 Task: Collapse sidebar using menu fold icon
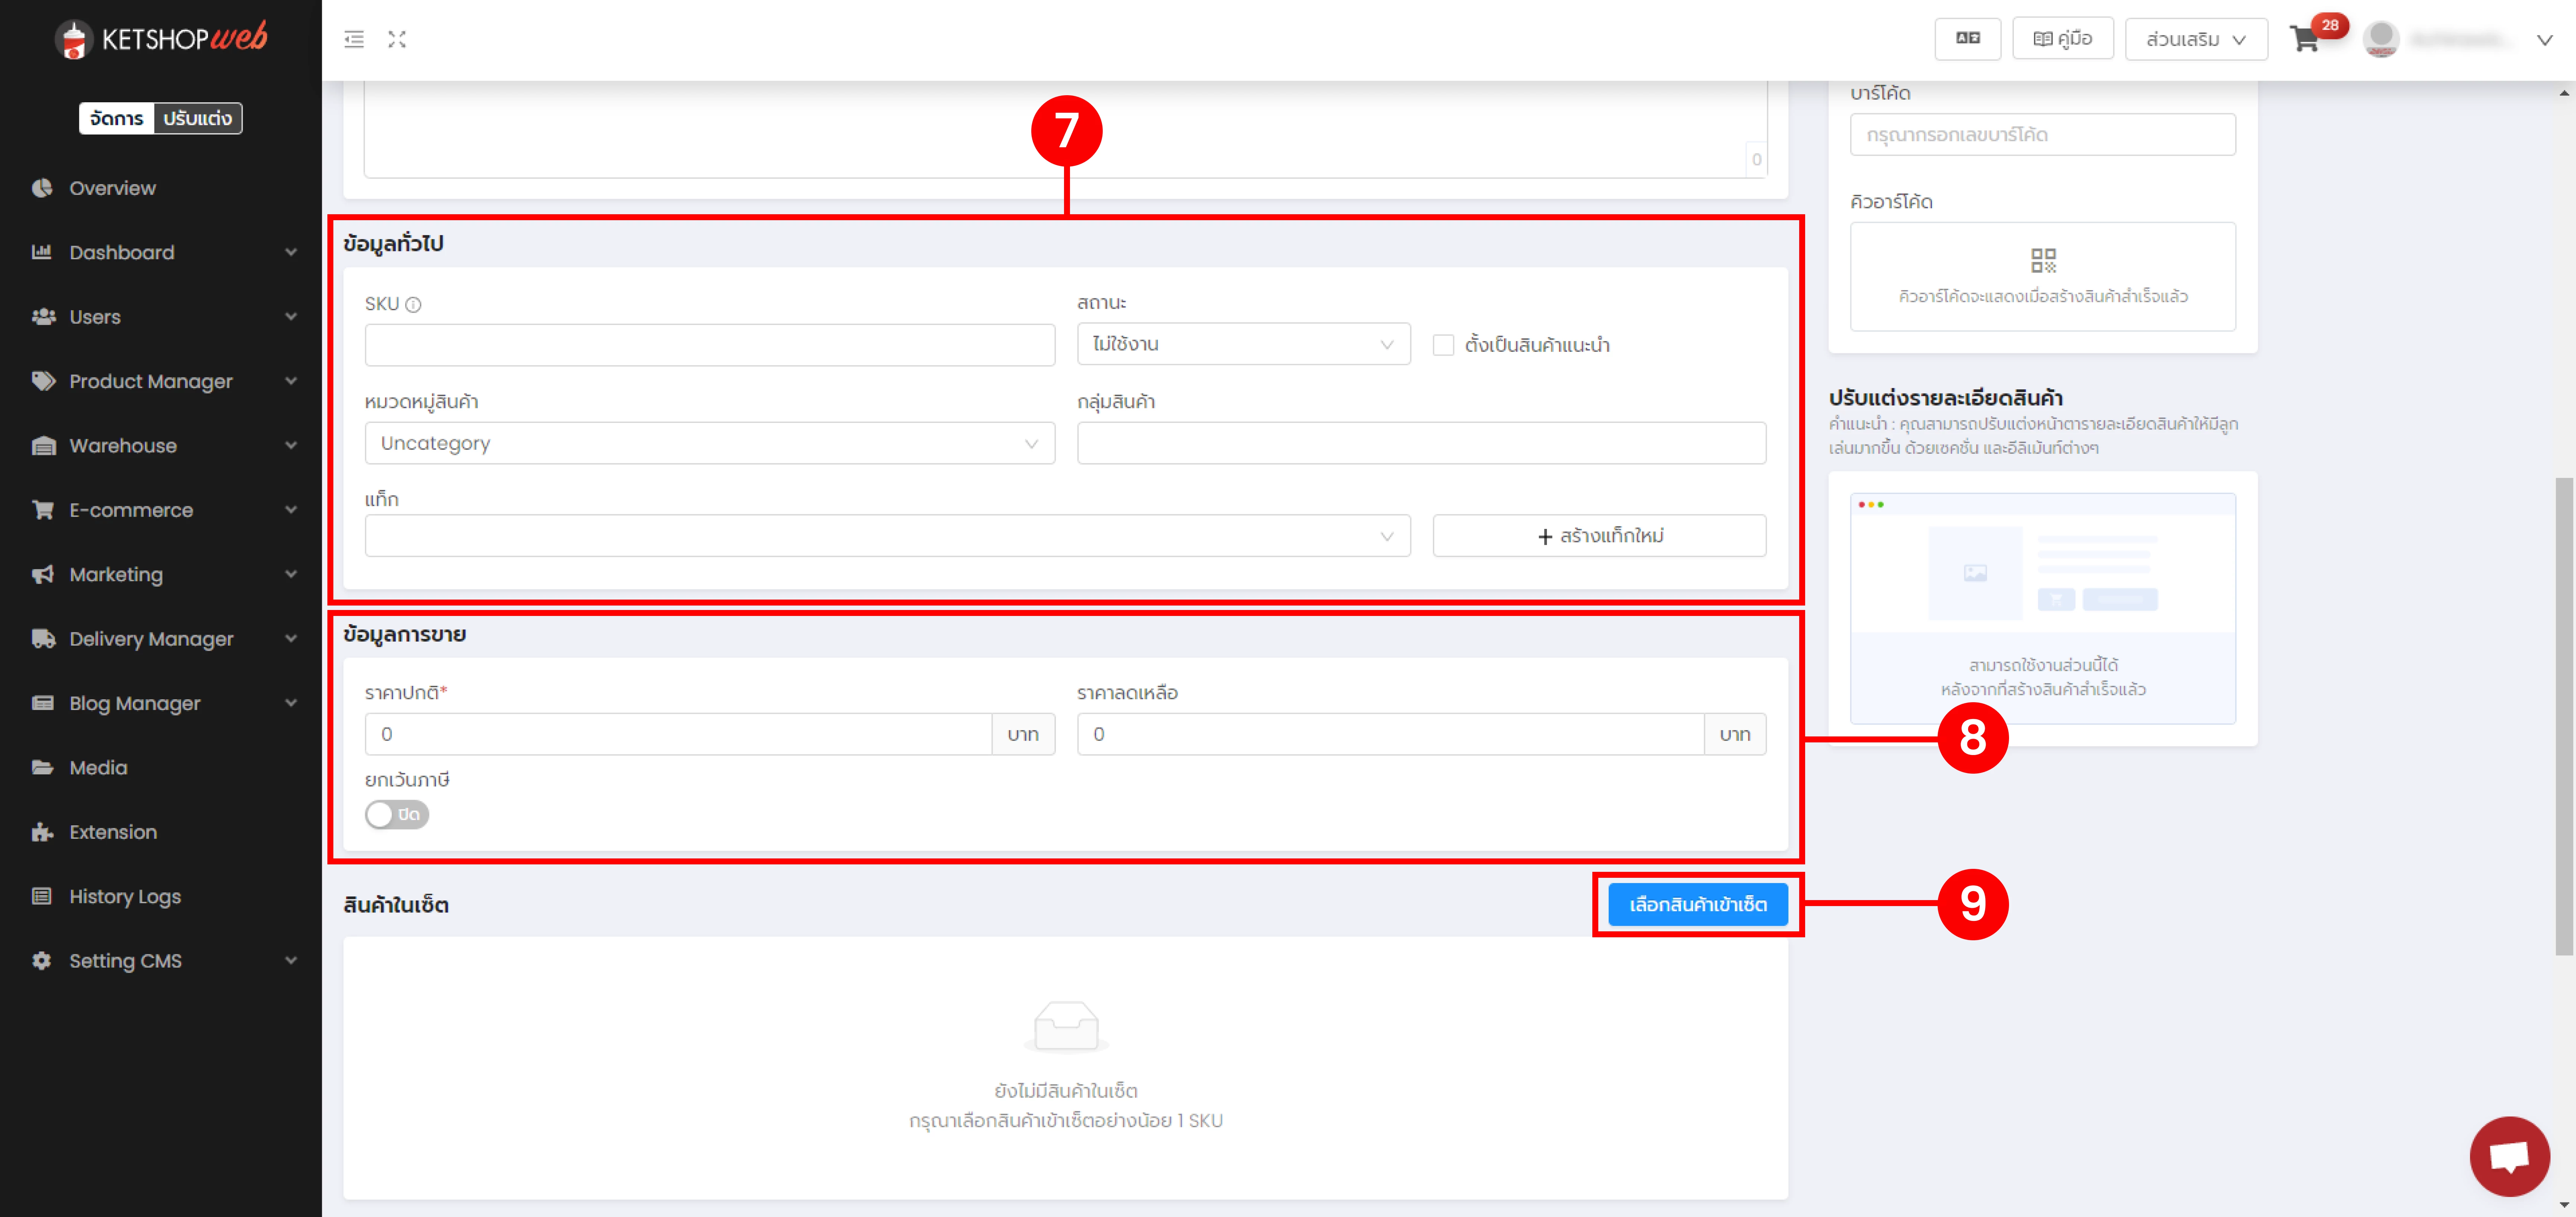pyautogui.click(x=354, y=39)
